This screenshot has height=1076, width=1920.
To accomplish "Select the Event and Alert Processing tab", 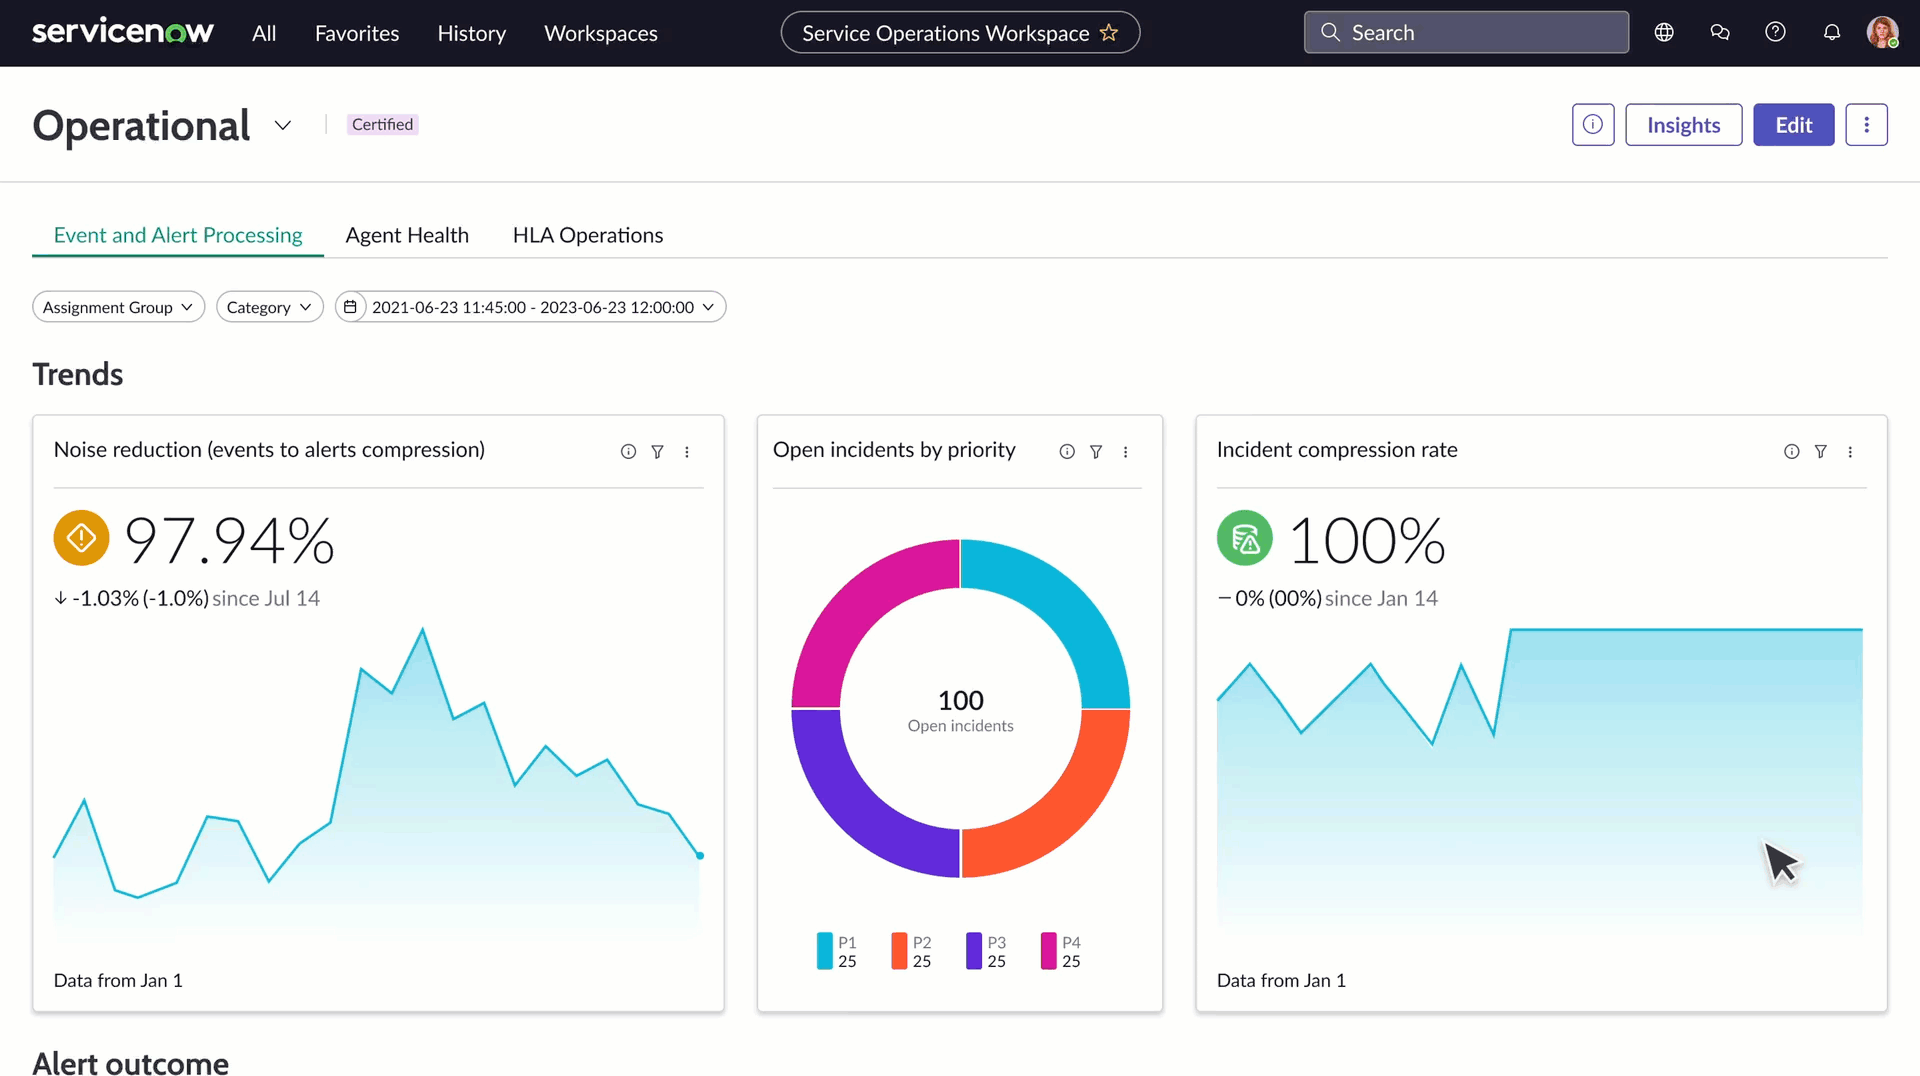I will click(178, 235).
